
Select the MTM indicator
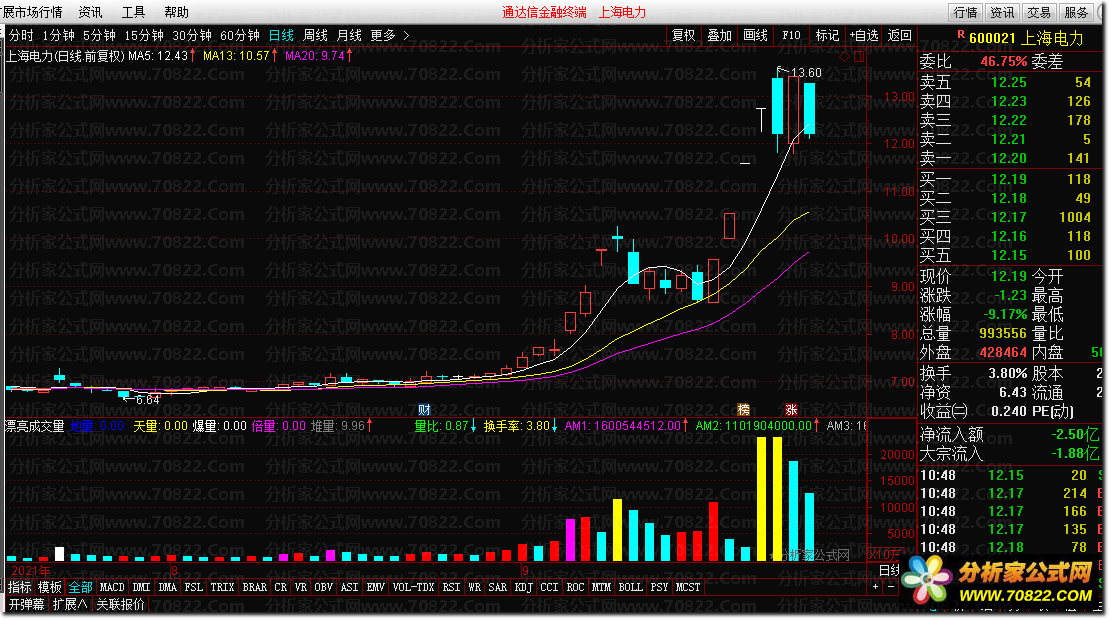pyautogui.click(x=602, y=587)
